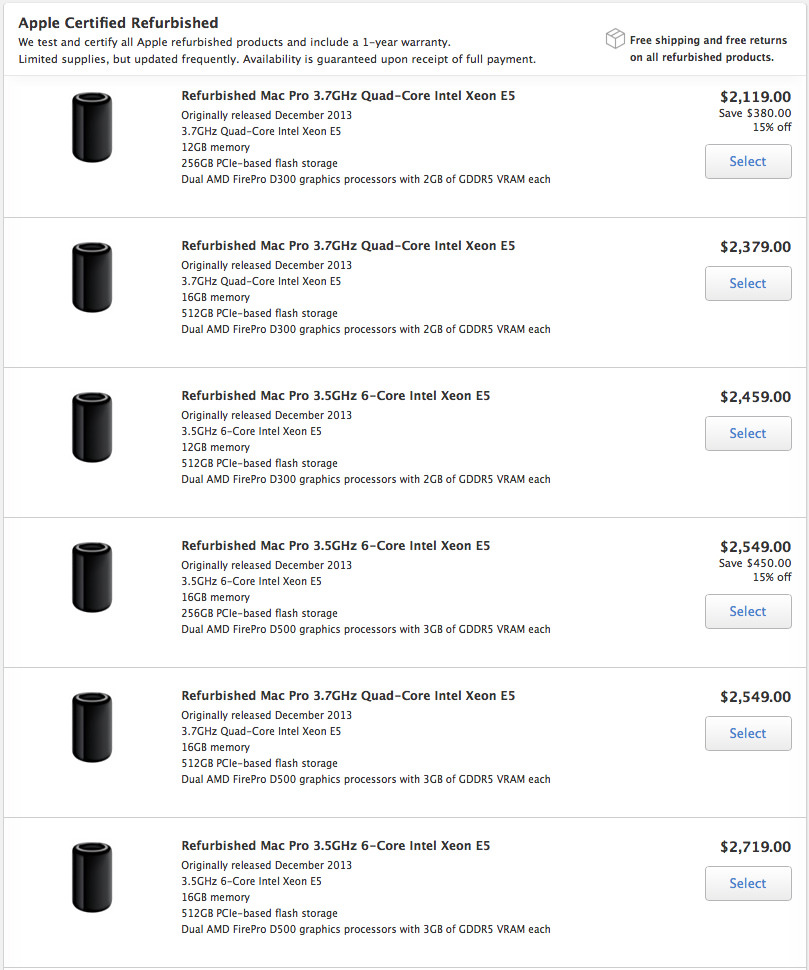Click the Mac Pro image for the $2,379.00 listing

tap(92, 277)
